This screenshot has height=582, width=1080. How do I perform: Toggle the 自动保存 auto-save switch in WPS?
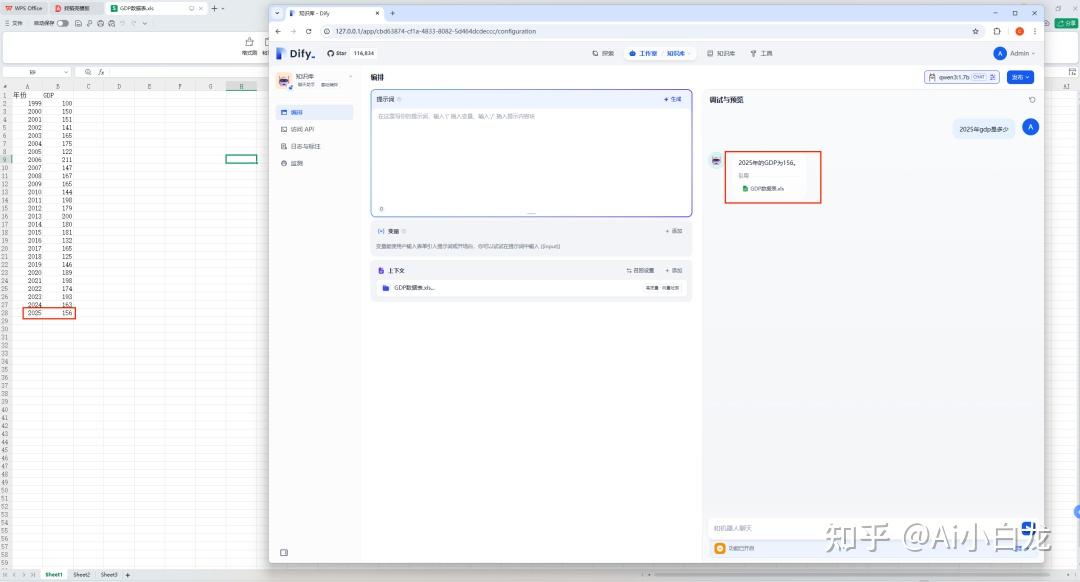click(x=63, y=22)
